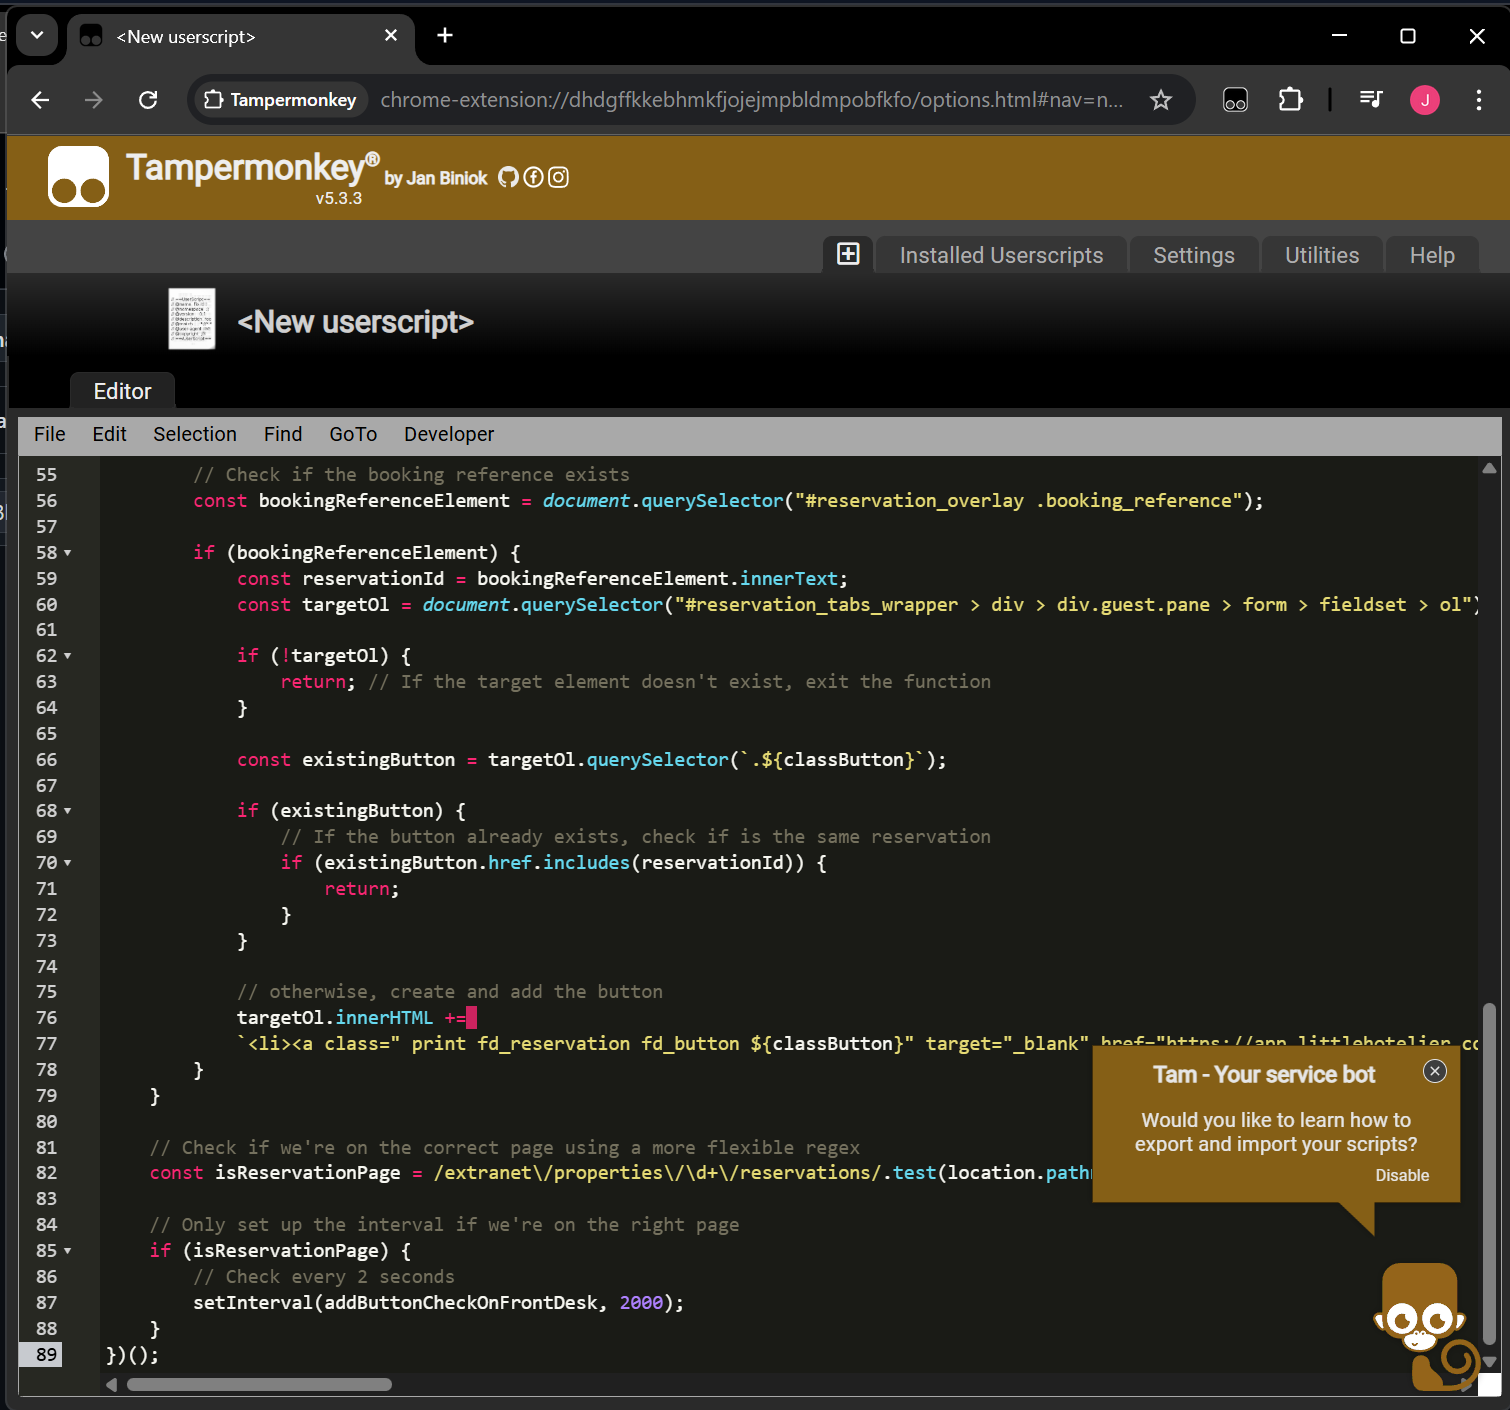Click the address bar URL field
1510x1410 pixels.
pyautogui.click(x=750, y=100)
